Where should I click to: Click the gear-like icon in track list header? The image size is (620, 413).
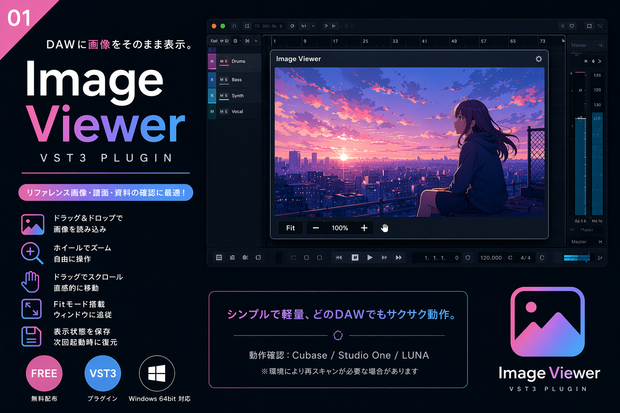click(x=235, y=41)
